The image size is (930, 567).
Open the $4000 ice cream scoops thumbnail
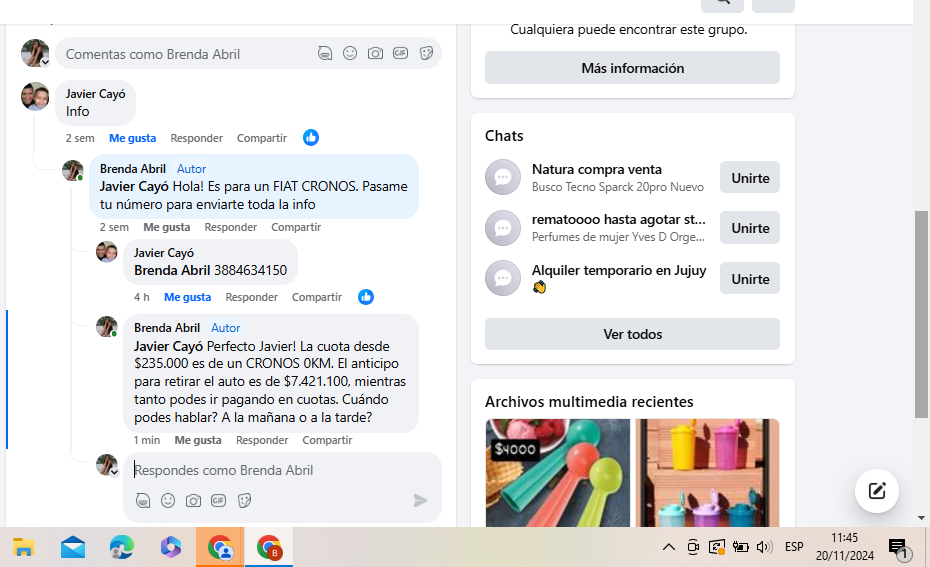pyautogui.click(x=558, y=473)
